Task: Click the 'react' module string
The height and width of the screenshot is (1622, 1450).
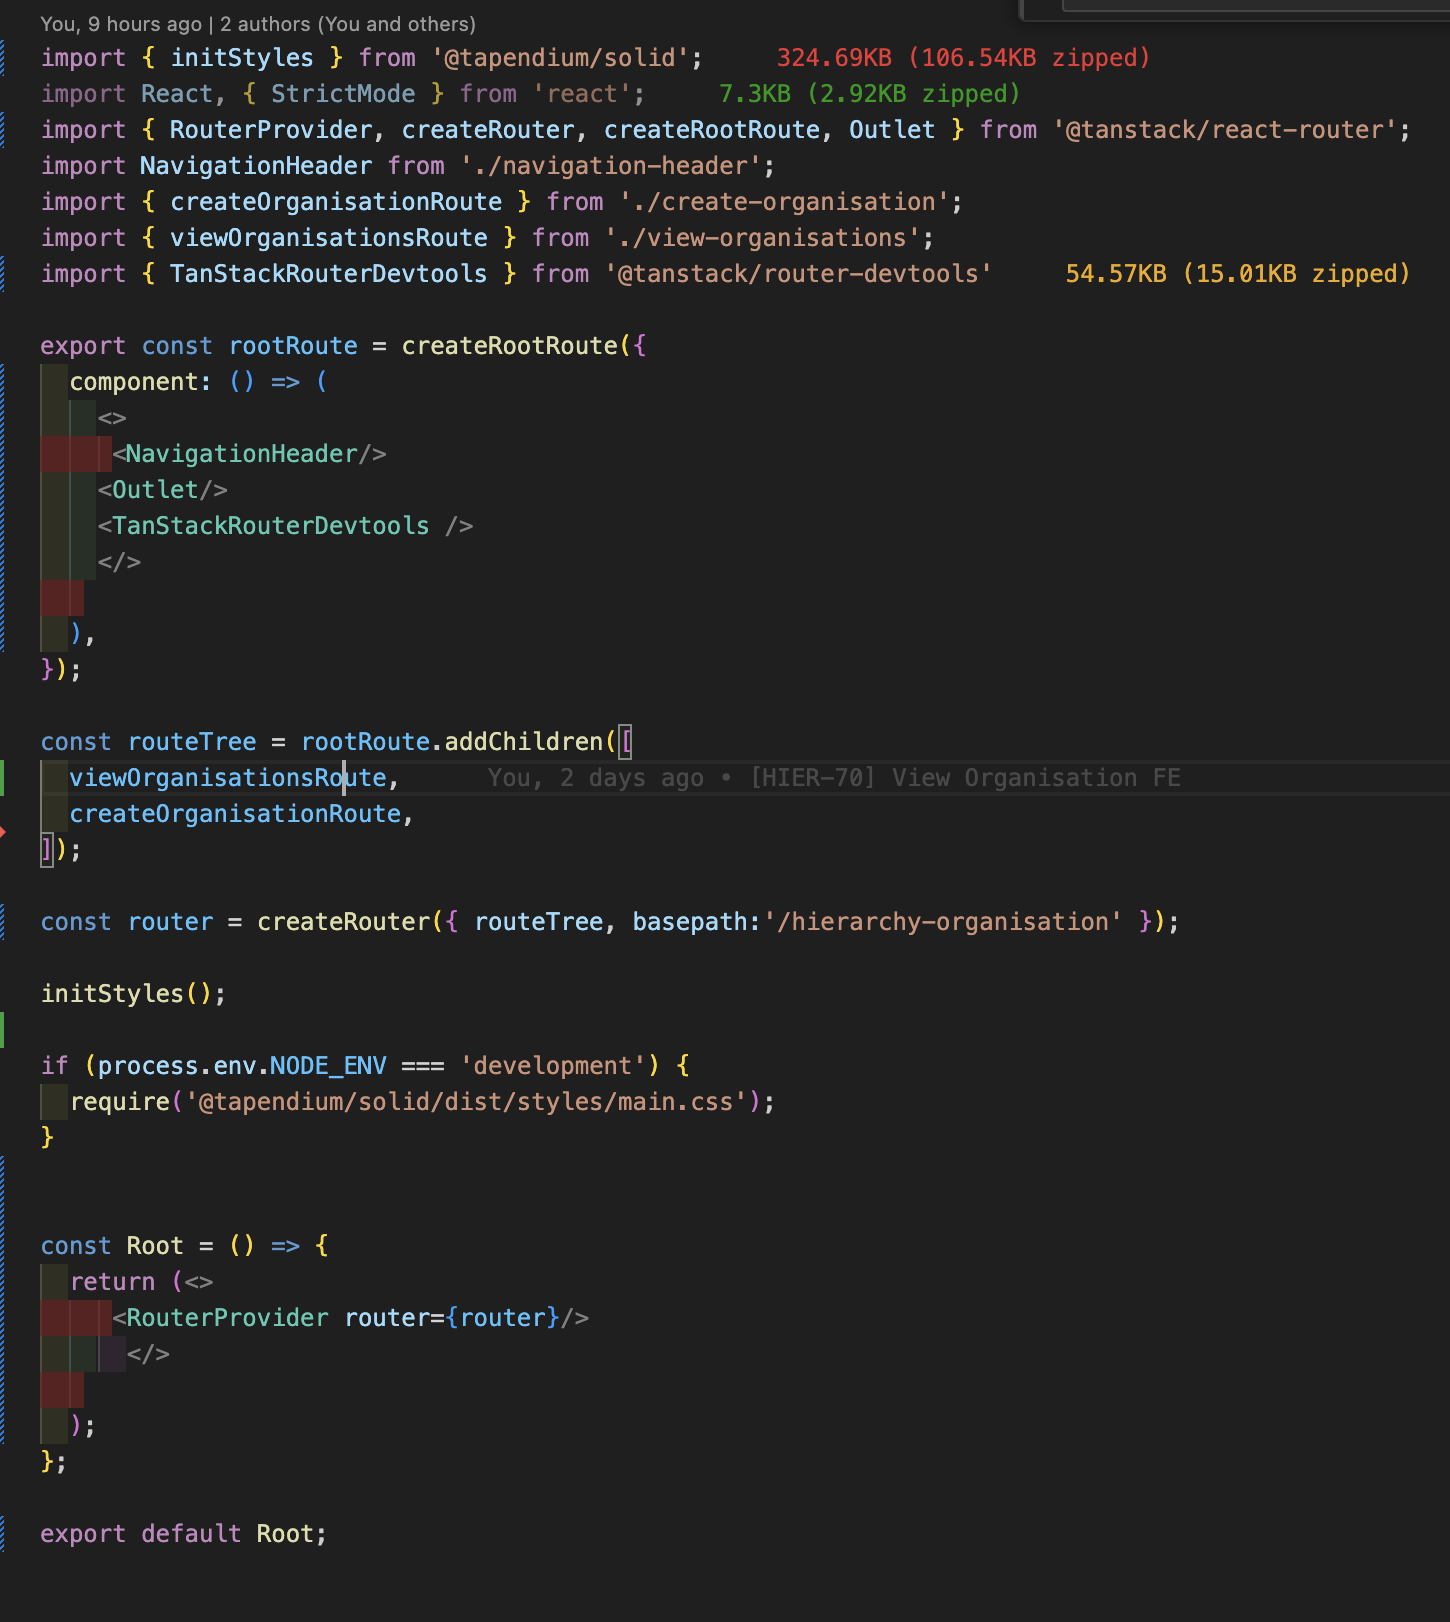Action: [582, 94]
